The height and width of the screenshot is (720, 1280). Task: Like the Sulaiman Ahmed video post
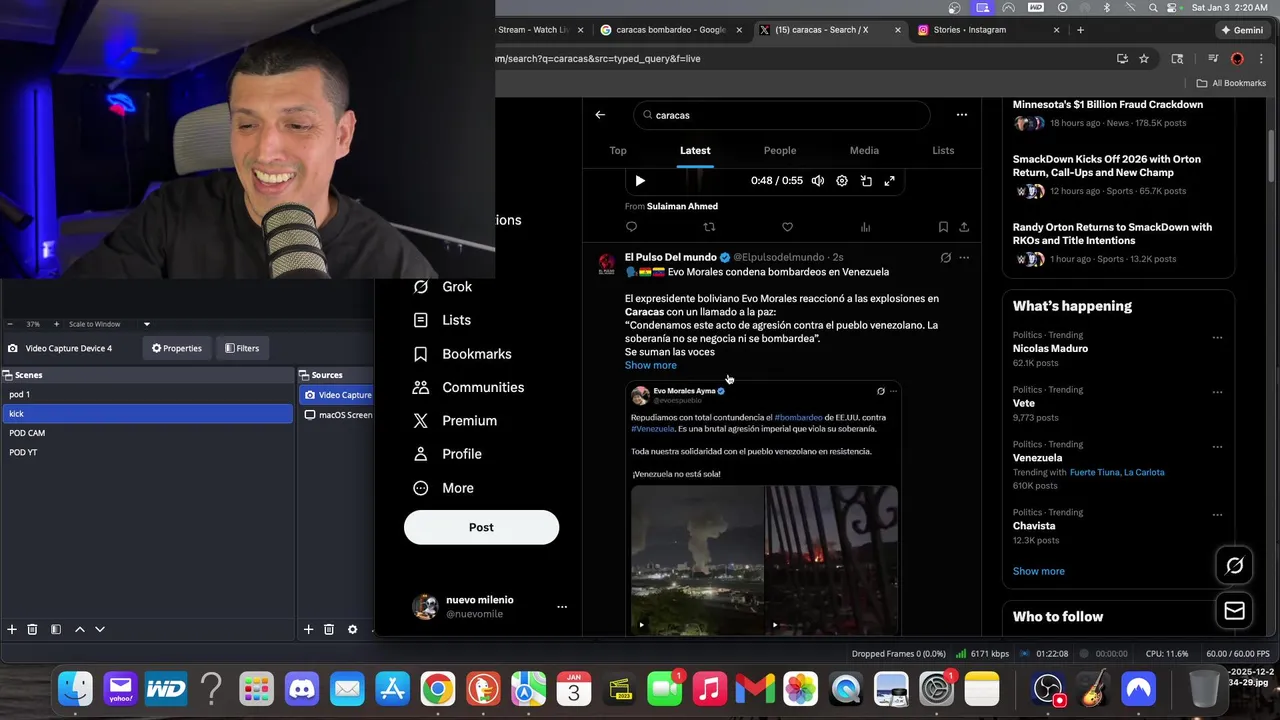coord(787,227)
